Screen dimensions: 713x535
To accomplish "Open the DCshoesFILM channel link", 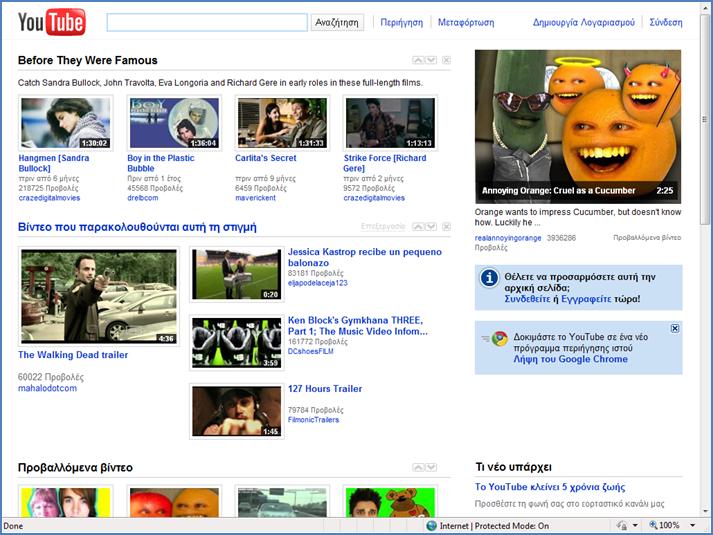I will tap(311, 351).
